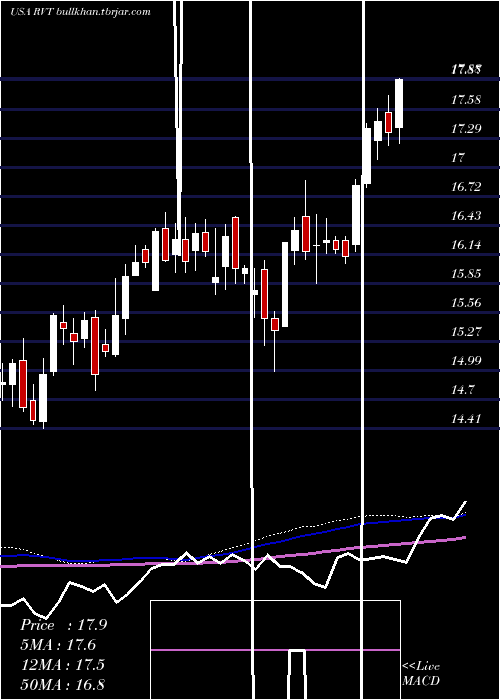Click the 'USA RVT bullkhan.tbrjar.com' chart title

pos(80,12)
